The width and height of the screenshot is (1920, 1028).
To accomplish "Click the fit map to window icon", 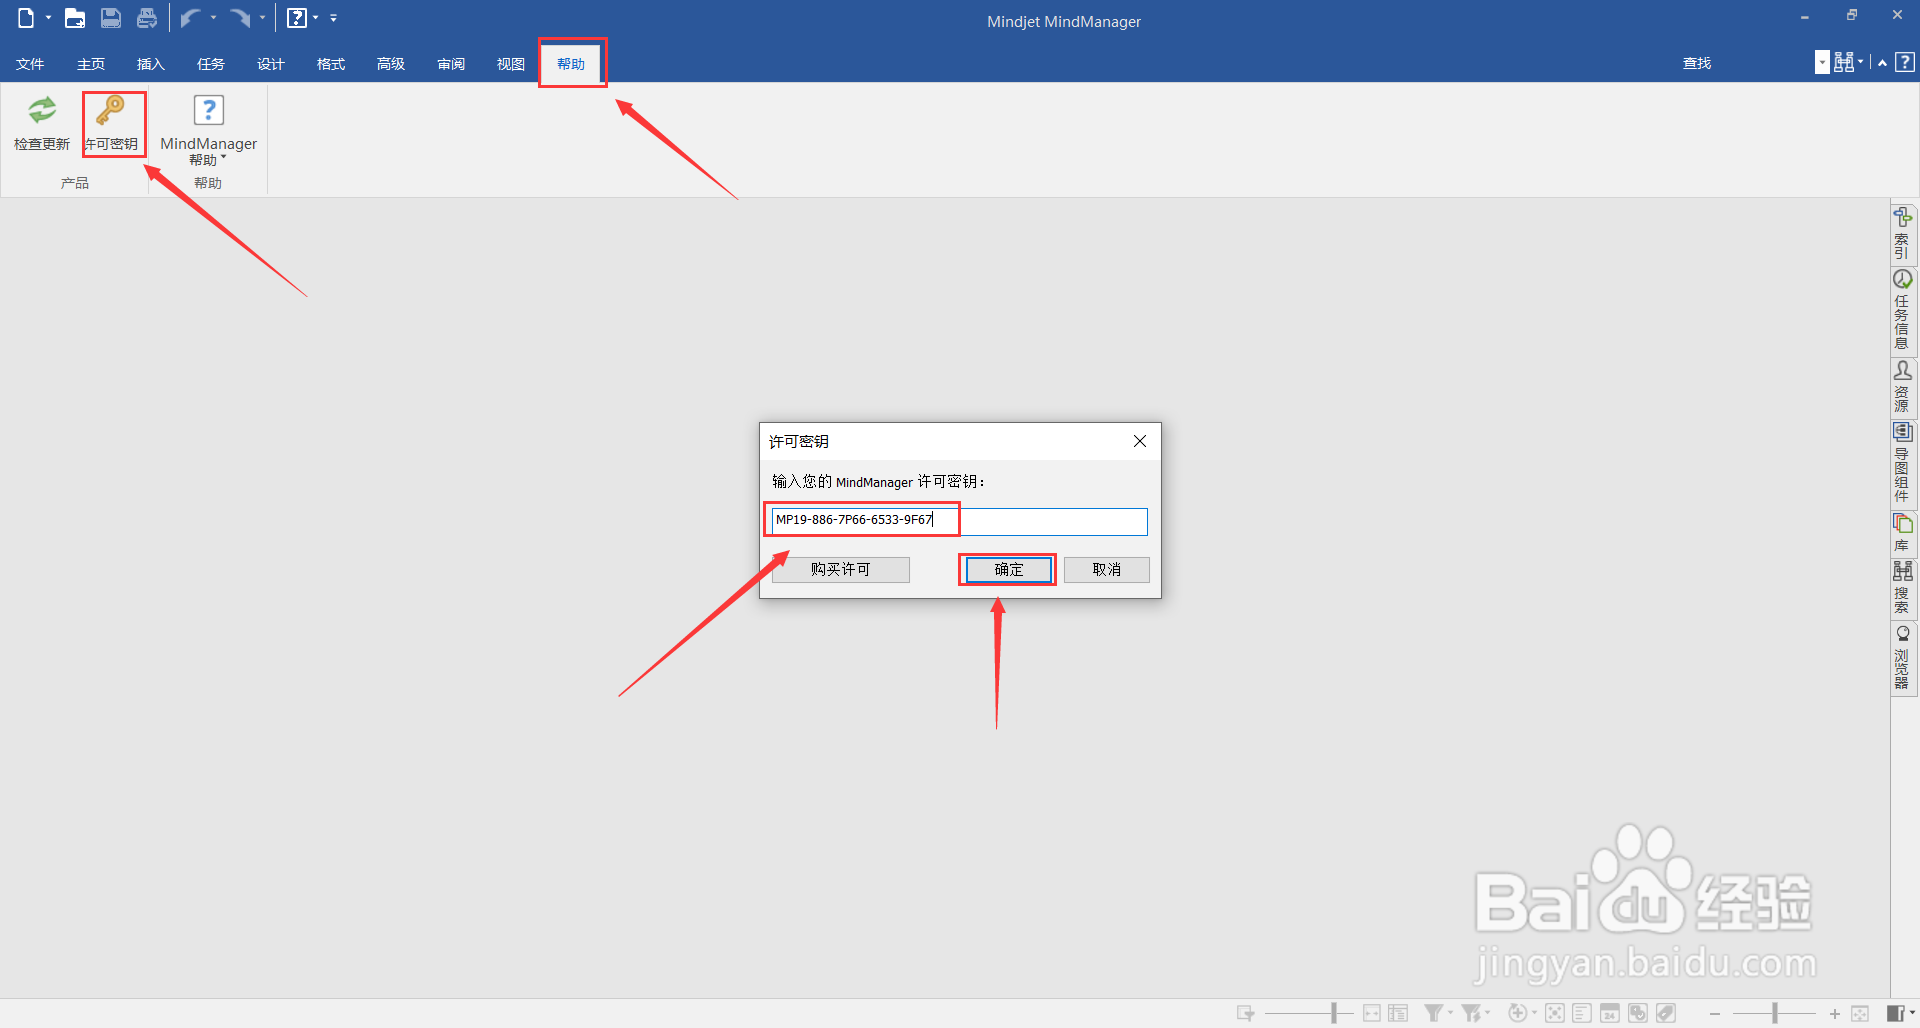I will pos(1860,1013).
